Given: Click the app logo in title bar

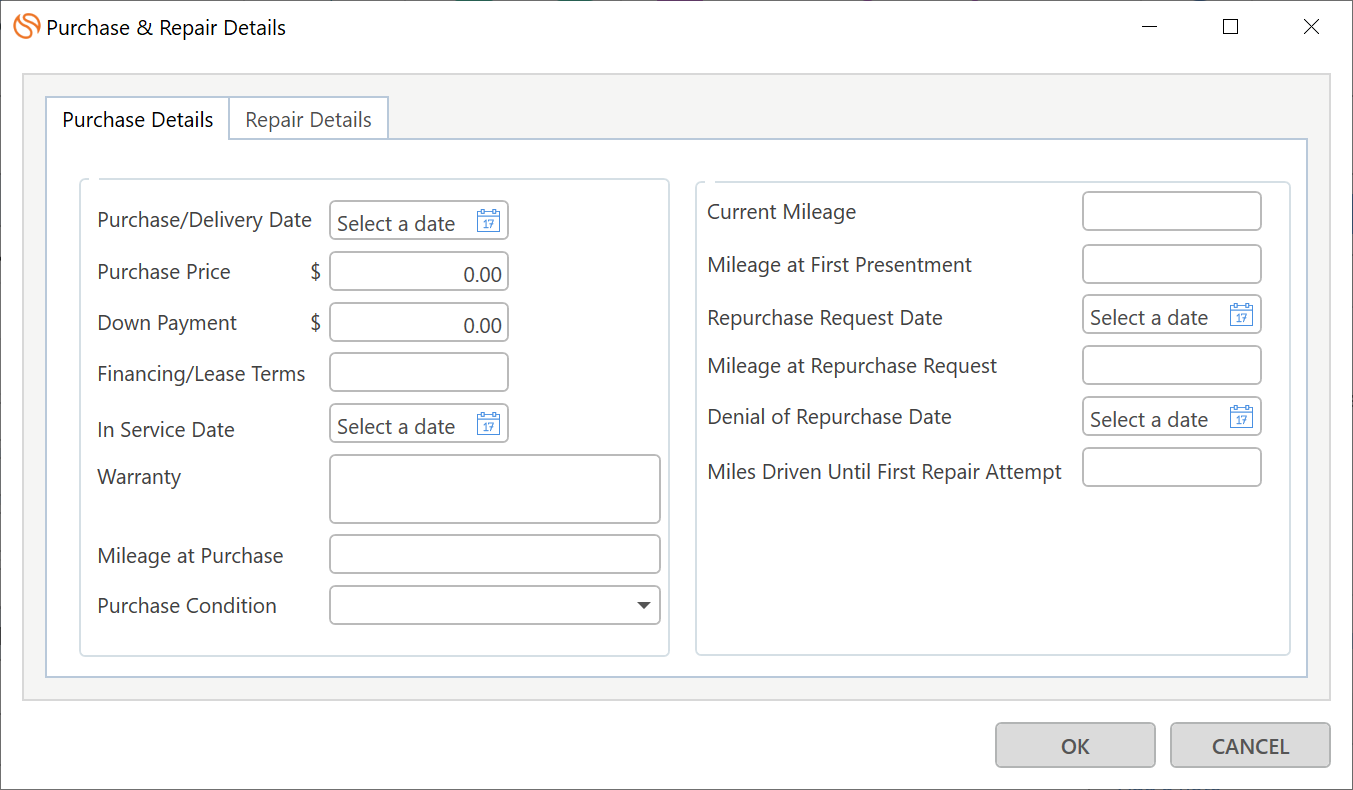Looking at the screenshot, I should [x=27, y=27].
